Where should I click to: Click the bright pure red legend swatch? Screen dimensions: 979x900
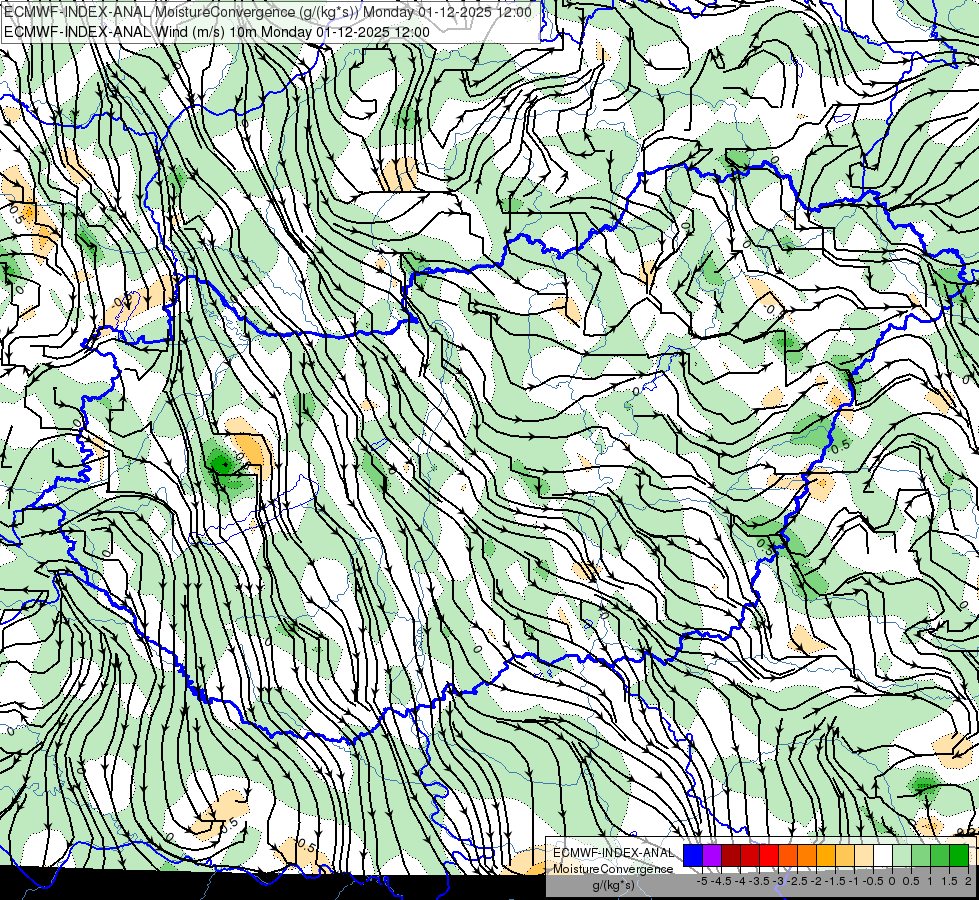click(769, 855)
